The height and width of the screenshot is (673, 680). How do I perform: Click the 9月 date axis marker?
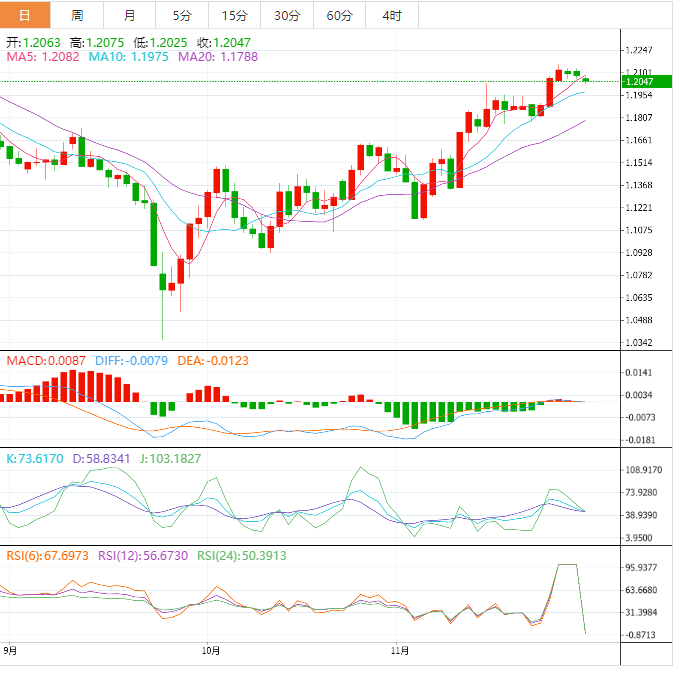(10, 650)
